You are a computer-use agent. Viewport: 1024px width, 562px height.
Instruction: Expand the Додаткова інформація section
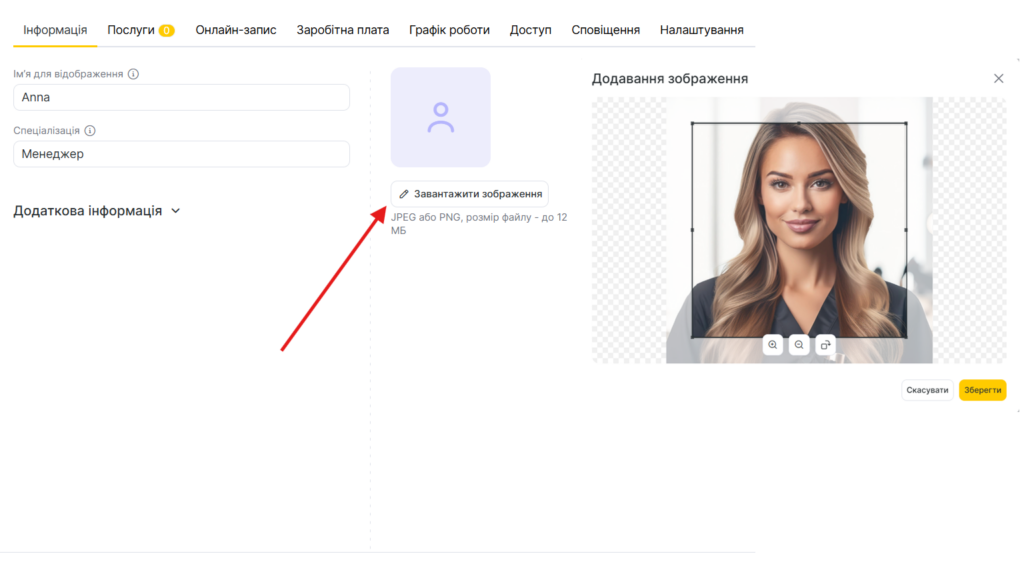[97, 211]
